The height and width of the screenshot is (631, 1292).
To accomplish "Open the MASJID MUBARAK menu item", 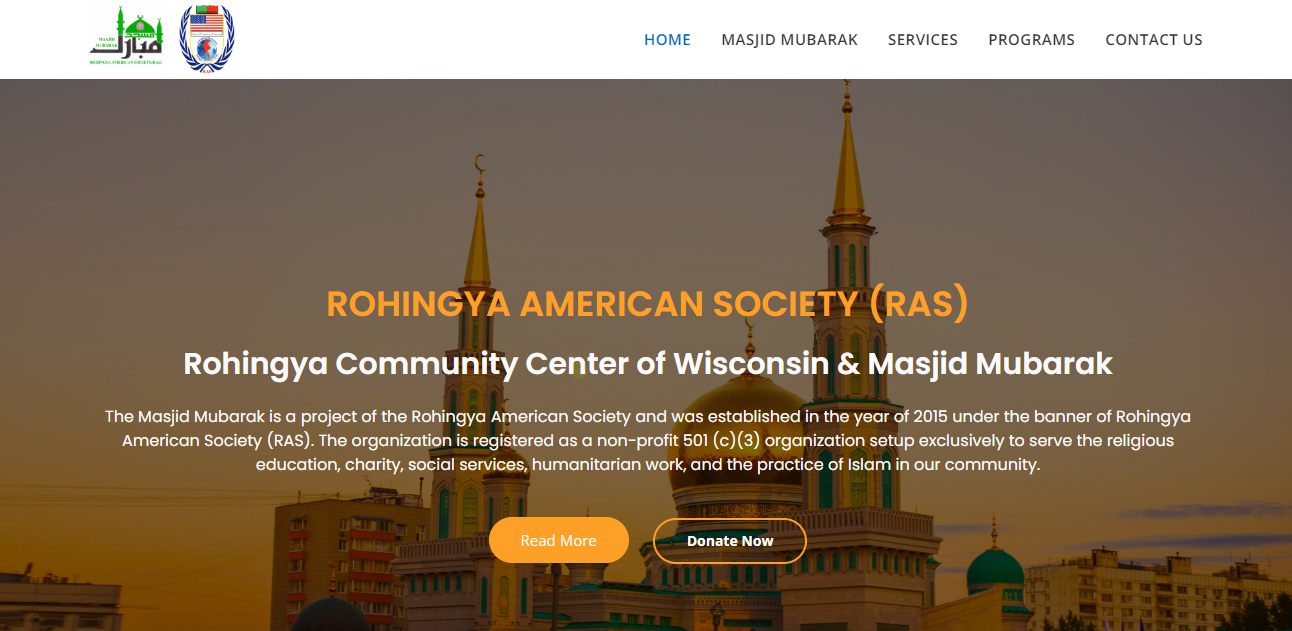I will (790, 40).
